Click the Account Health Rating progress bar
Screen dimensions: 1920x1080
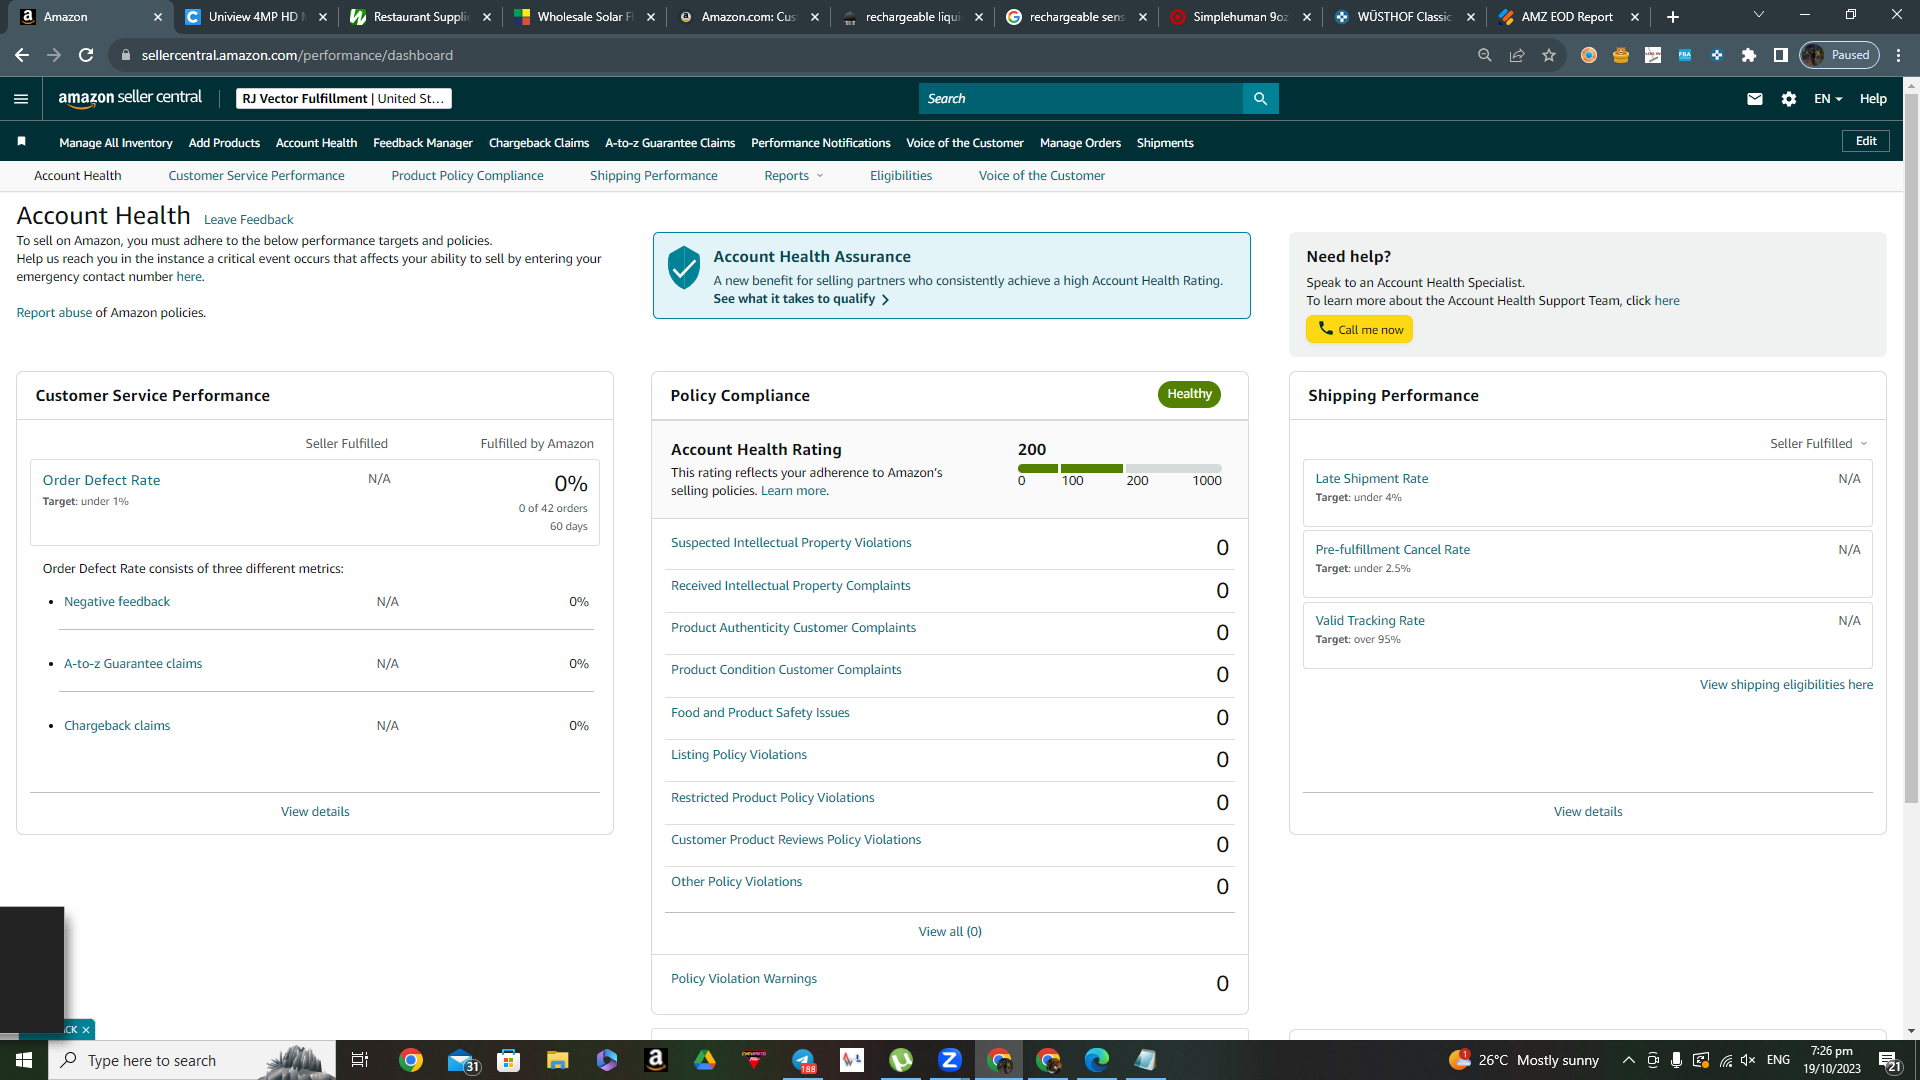coord(1120,468)
